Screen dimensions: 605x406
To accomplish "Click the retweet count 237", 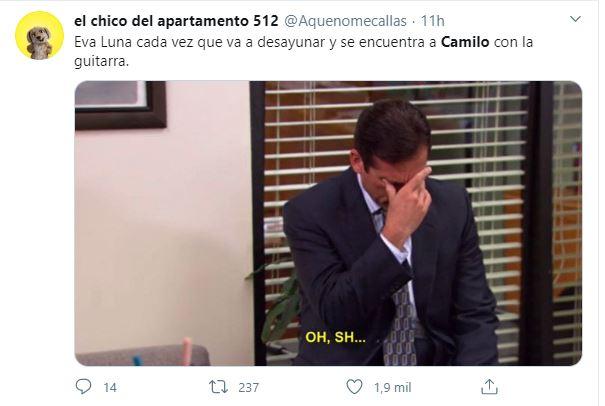I will 248,387.
